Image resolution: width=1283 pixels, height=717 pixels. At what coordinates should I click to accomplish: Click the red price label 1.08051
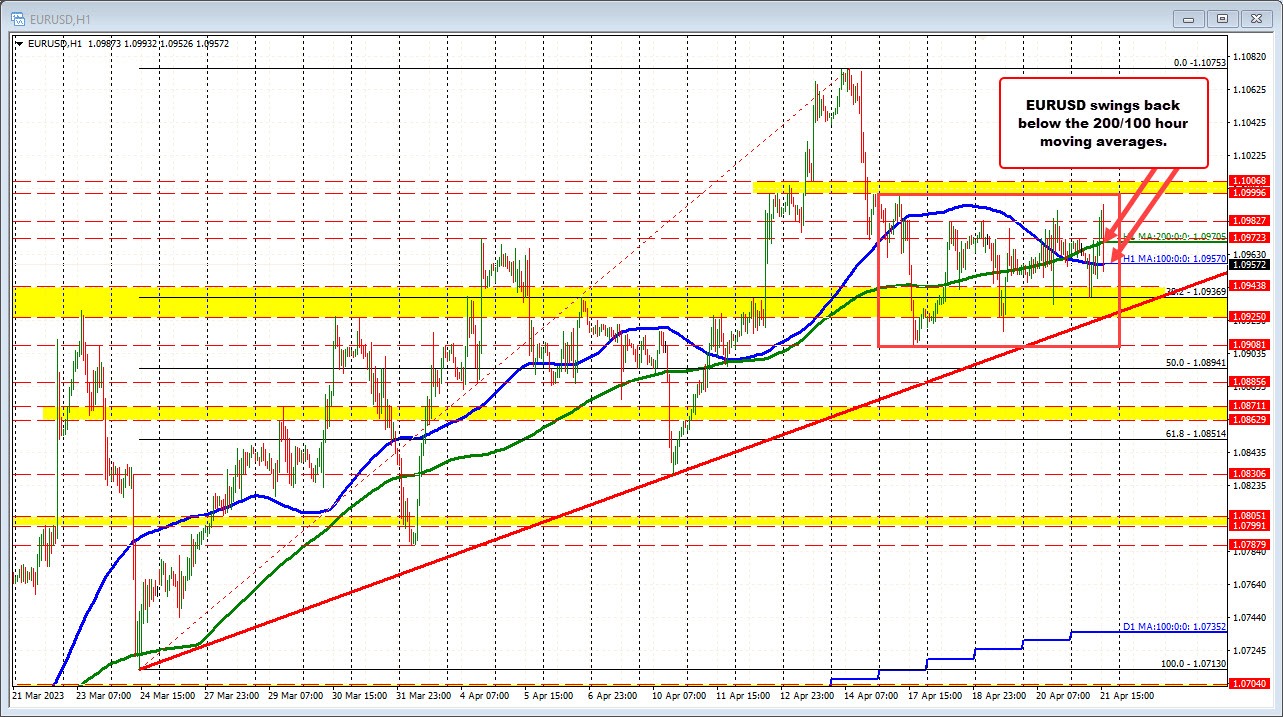point(1250,515)
